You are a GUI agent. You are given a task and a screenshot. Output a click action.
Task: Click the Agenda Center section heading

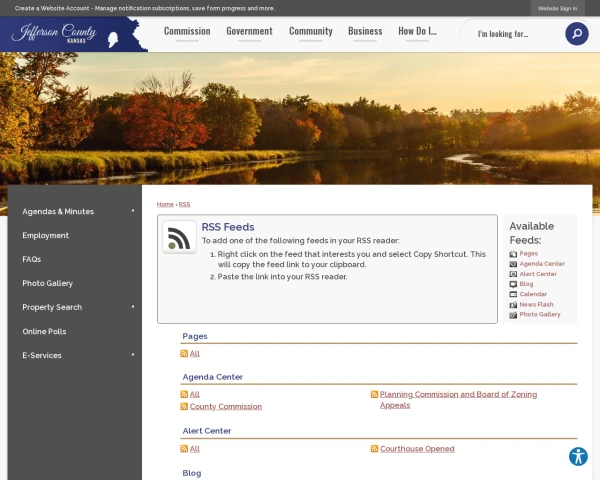point(213,377)
